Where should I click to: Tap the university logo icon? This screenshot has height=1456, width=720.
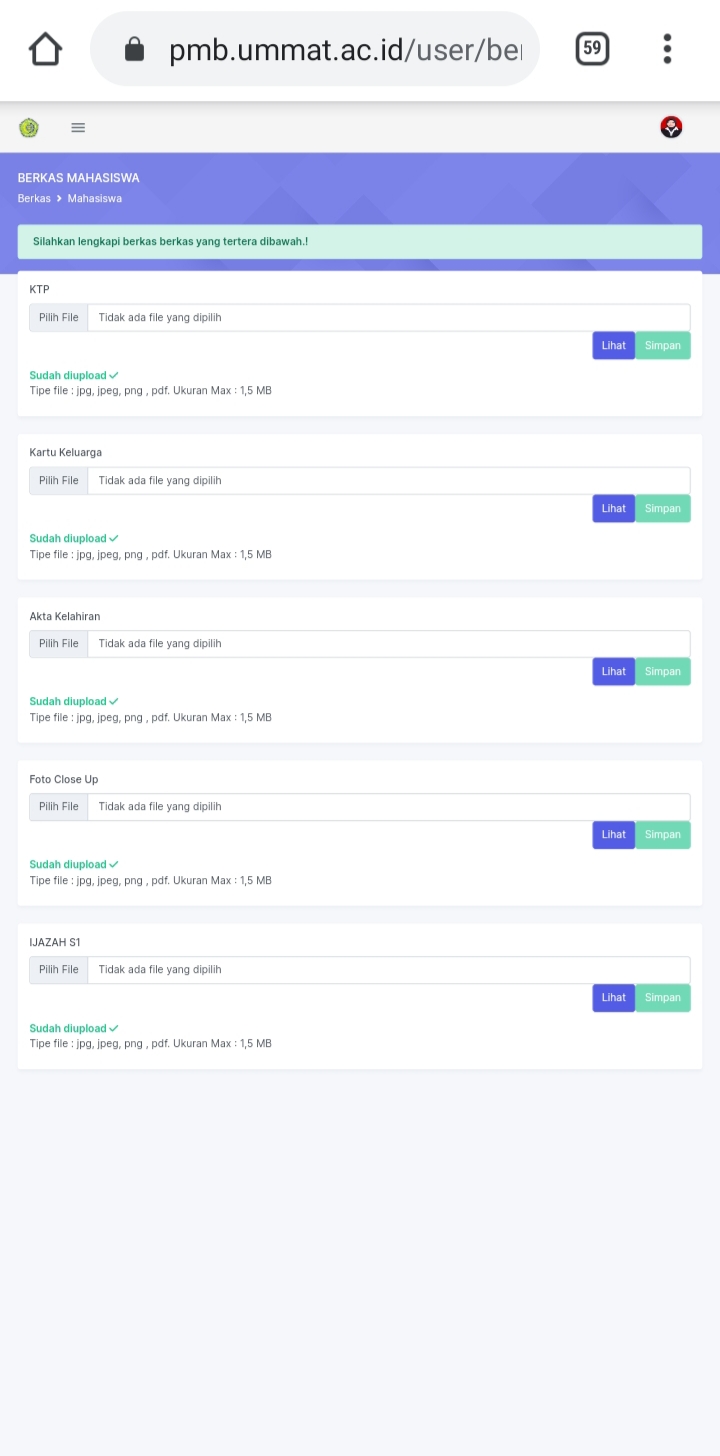29,128
